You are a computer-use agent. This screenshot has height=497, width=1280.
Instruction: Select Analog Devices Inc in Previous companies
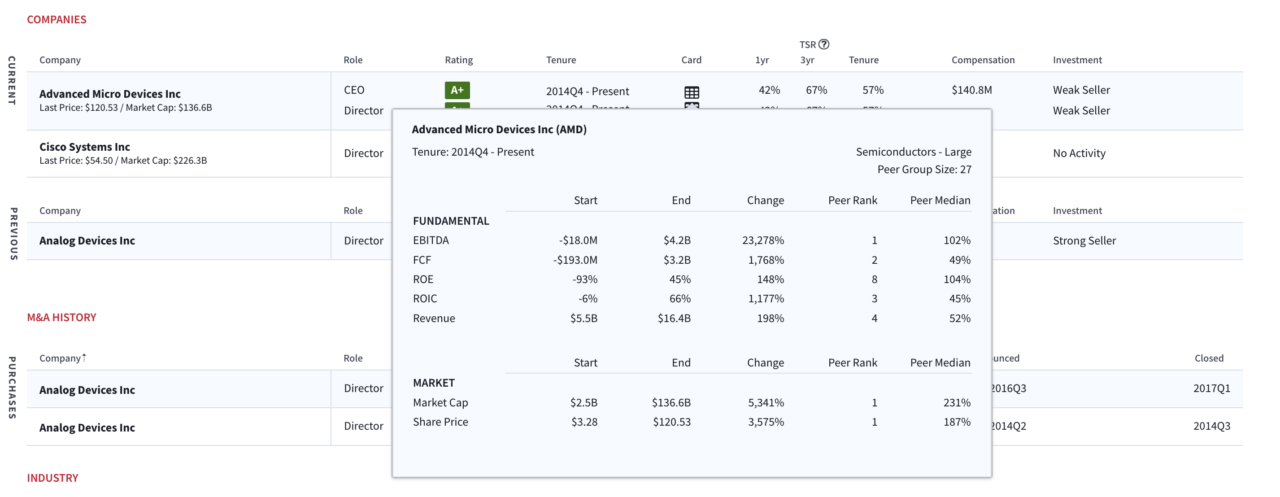87,241
